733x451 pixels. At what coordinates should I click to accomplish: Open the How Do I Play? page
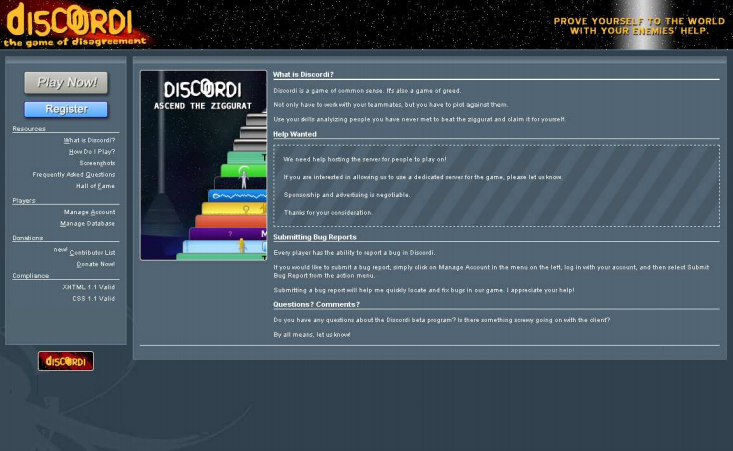[x=91, y=152]
